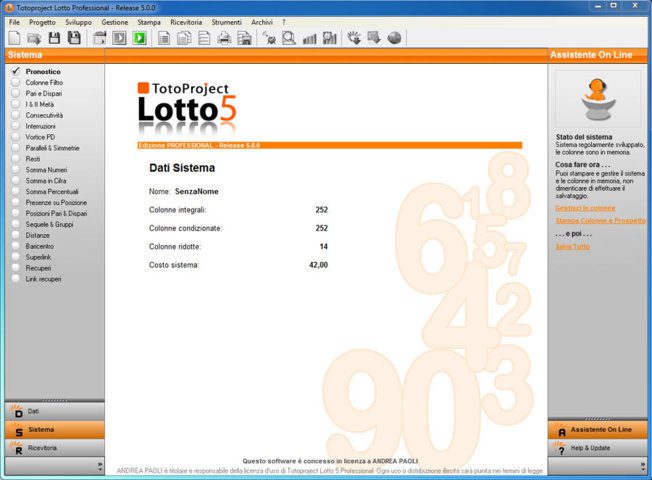The image size is (652, 480).
Task: Open the Somma Numeri filter
Action: pyautogui.click(x=46, y=170)
